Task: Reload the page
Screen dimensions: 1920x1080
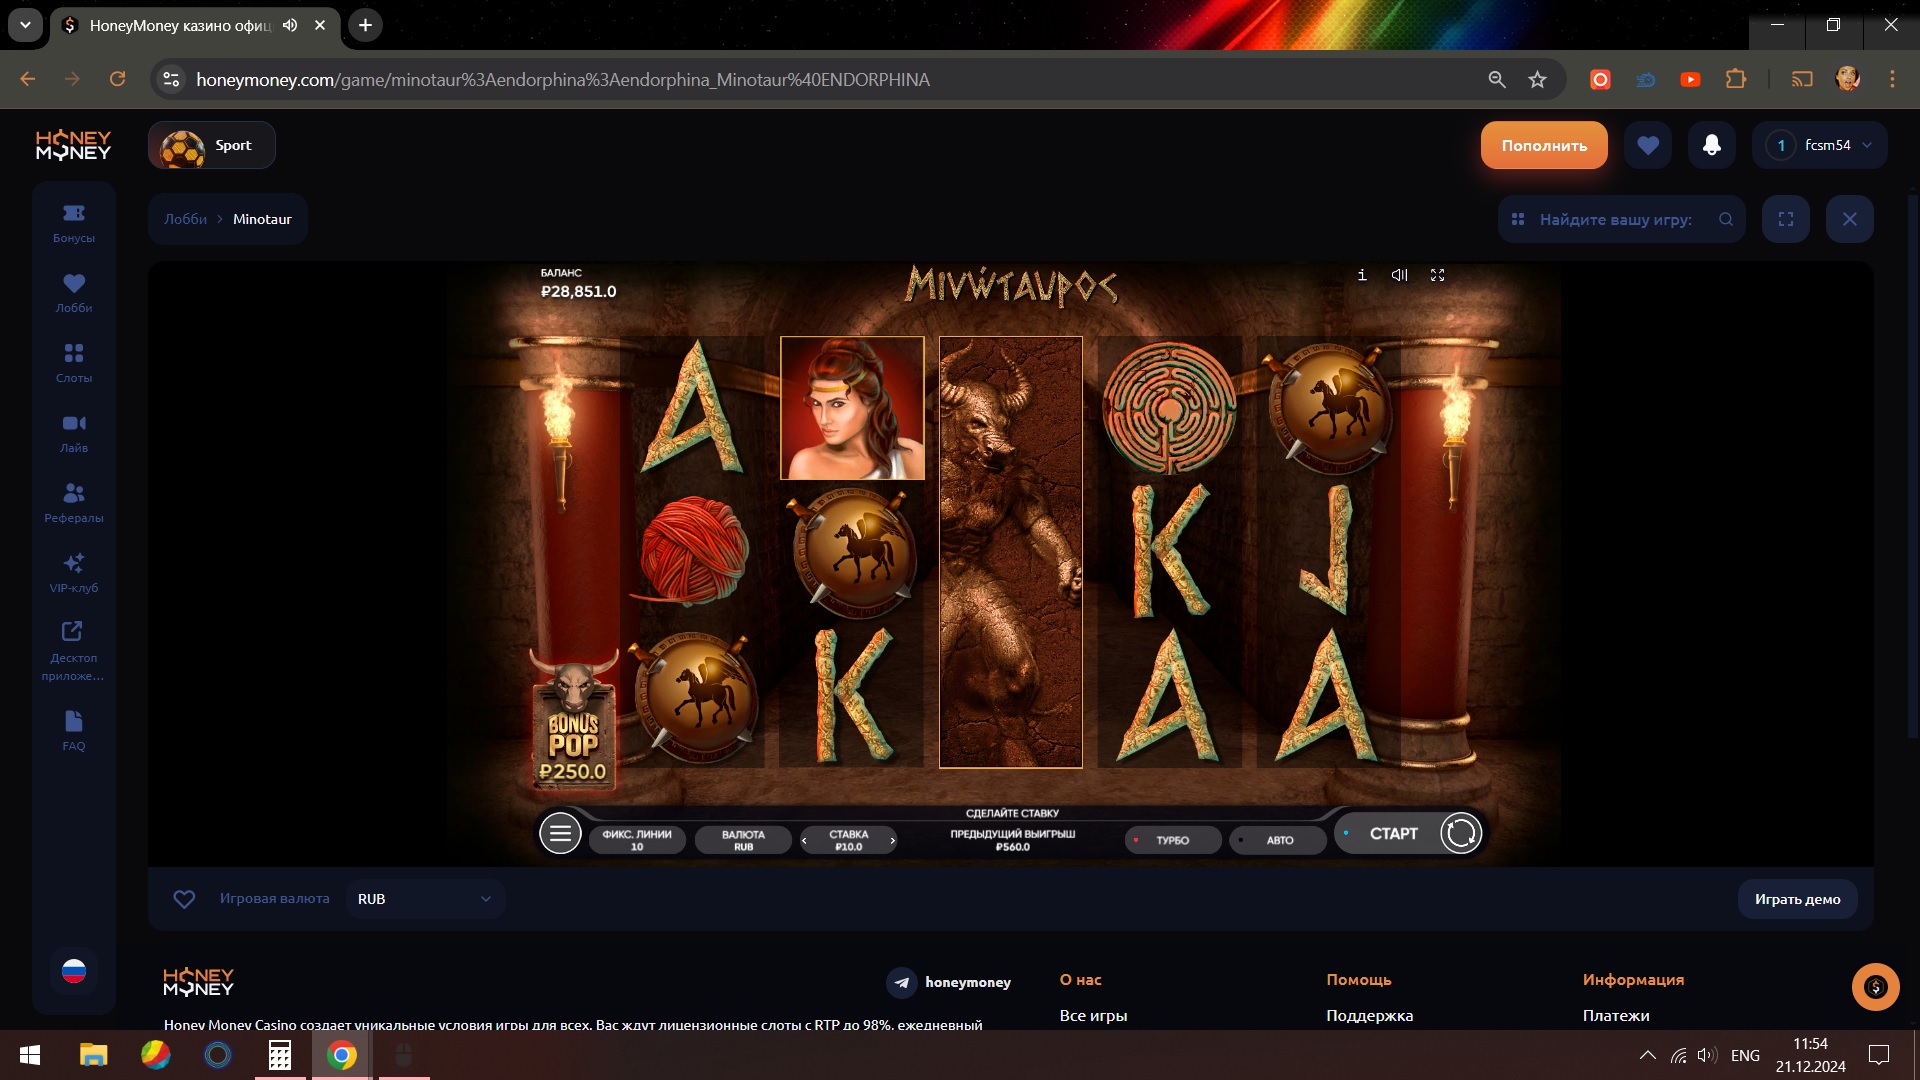Action: coord(117,79)
